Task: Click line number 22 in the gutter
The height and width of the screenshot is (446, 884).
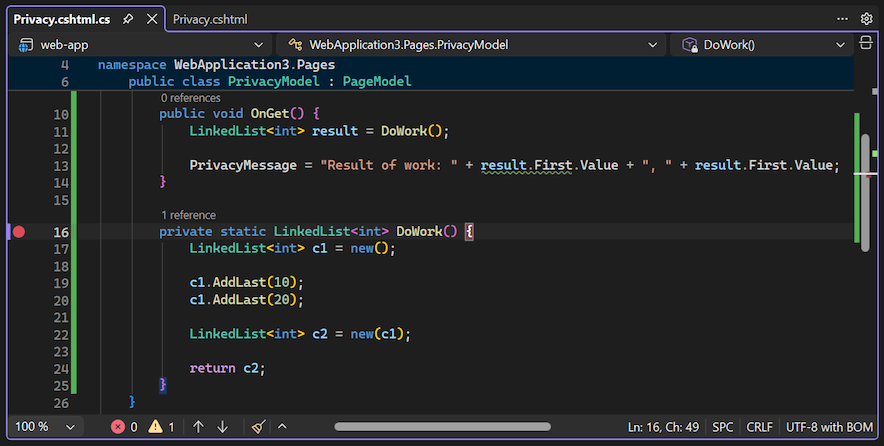Action: 61,335
